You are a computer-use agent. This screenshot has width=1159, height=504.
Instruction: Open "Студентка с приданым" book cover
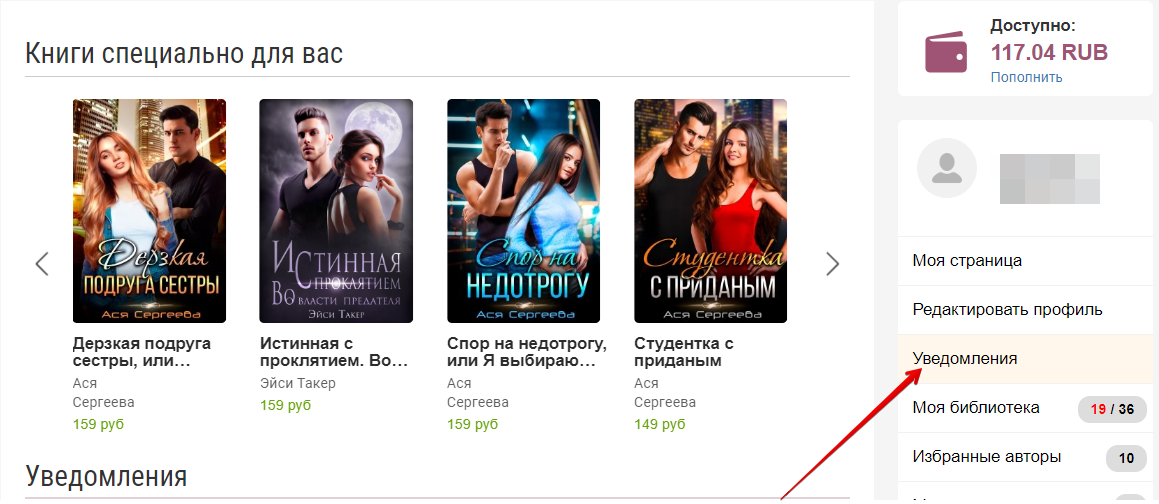point(710,211)
